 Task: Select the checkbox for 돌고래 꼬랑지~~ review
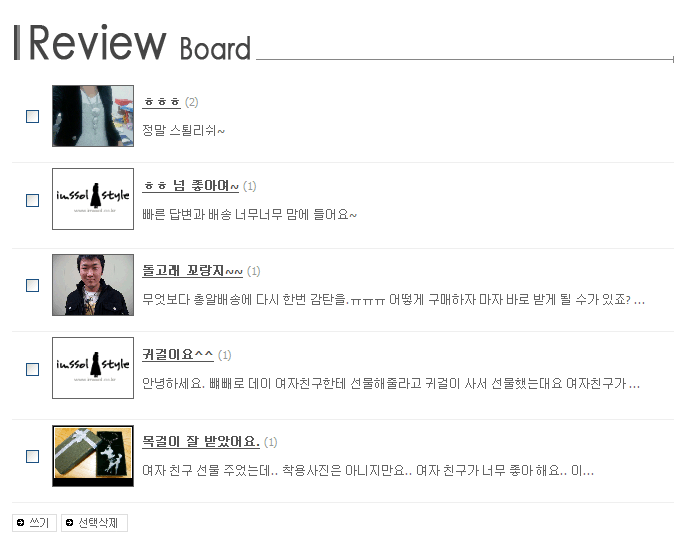pos(33,285)
